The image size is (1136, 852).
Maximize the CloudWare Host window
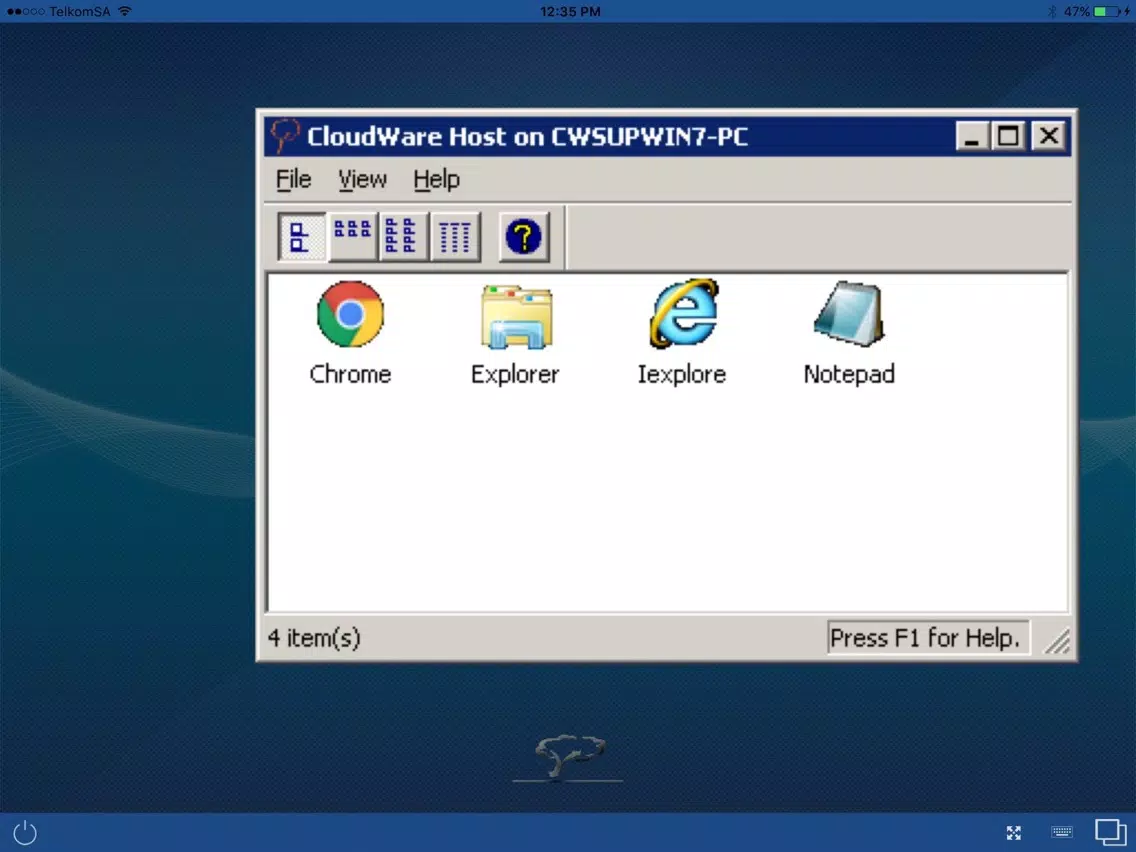click(1008, 135)
